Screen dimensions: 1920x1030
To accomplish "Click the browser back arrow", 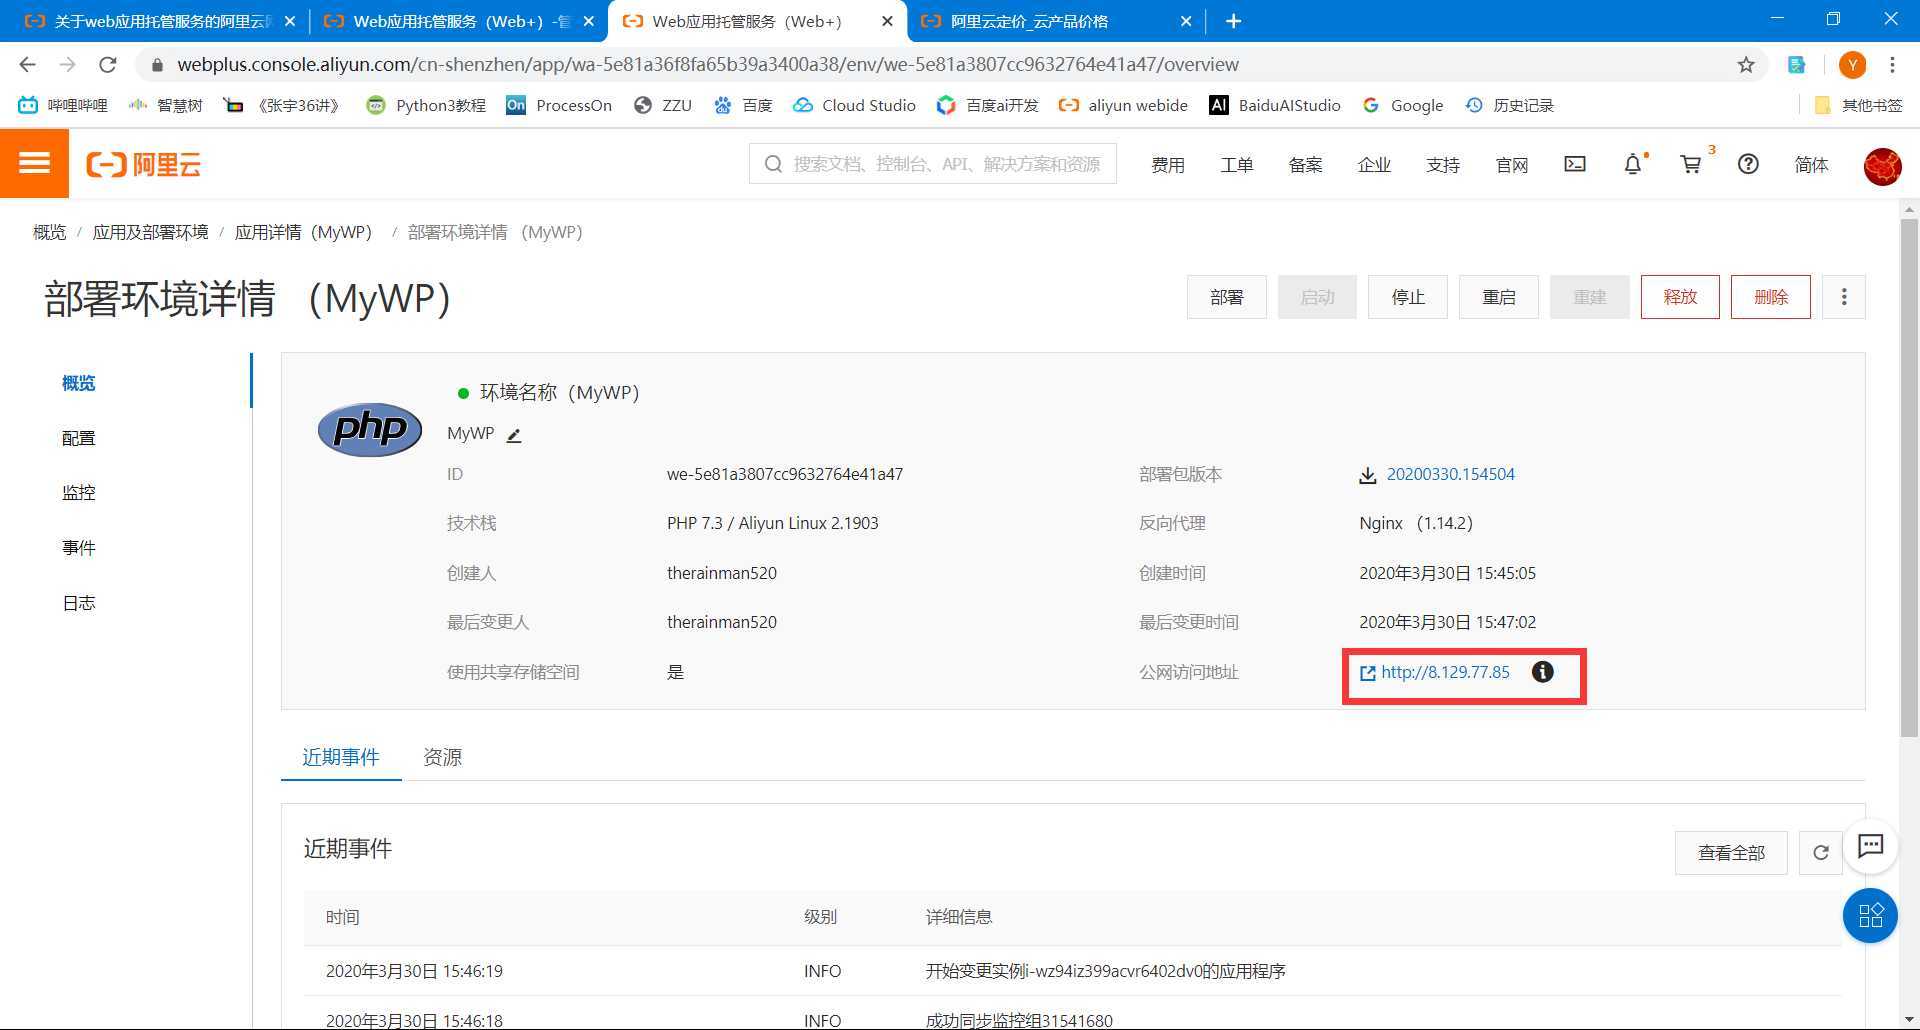I will tap(27, 64).
